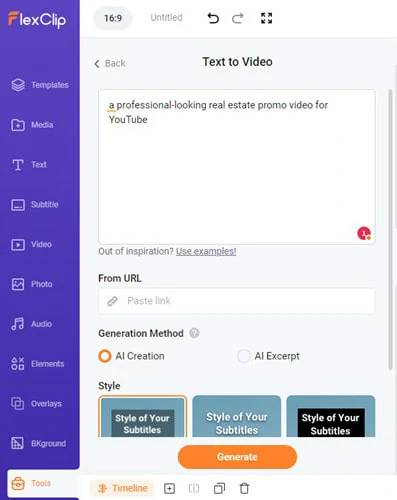
Task: Redo the last action
Action: [238, 18]
